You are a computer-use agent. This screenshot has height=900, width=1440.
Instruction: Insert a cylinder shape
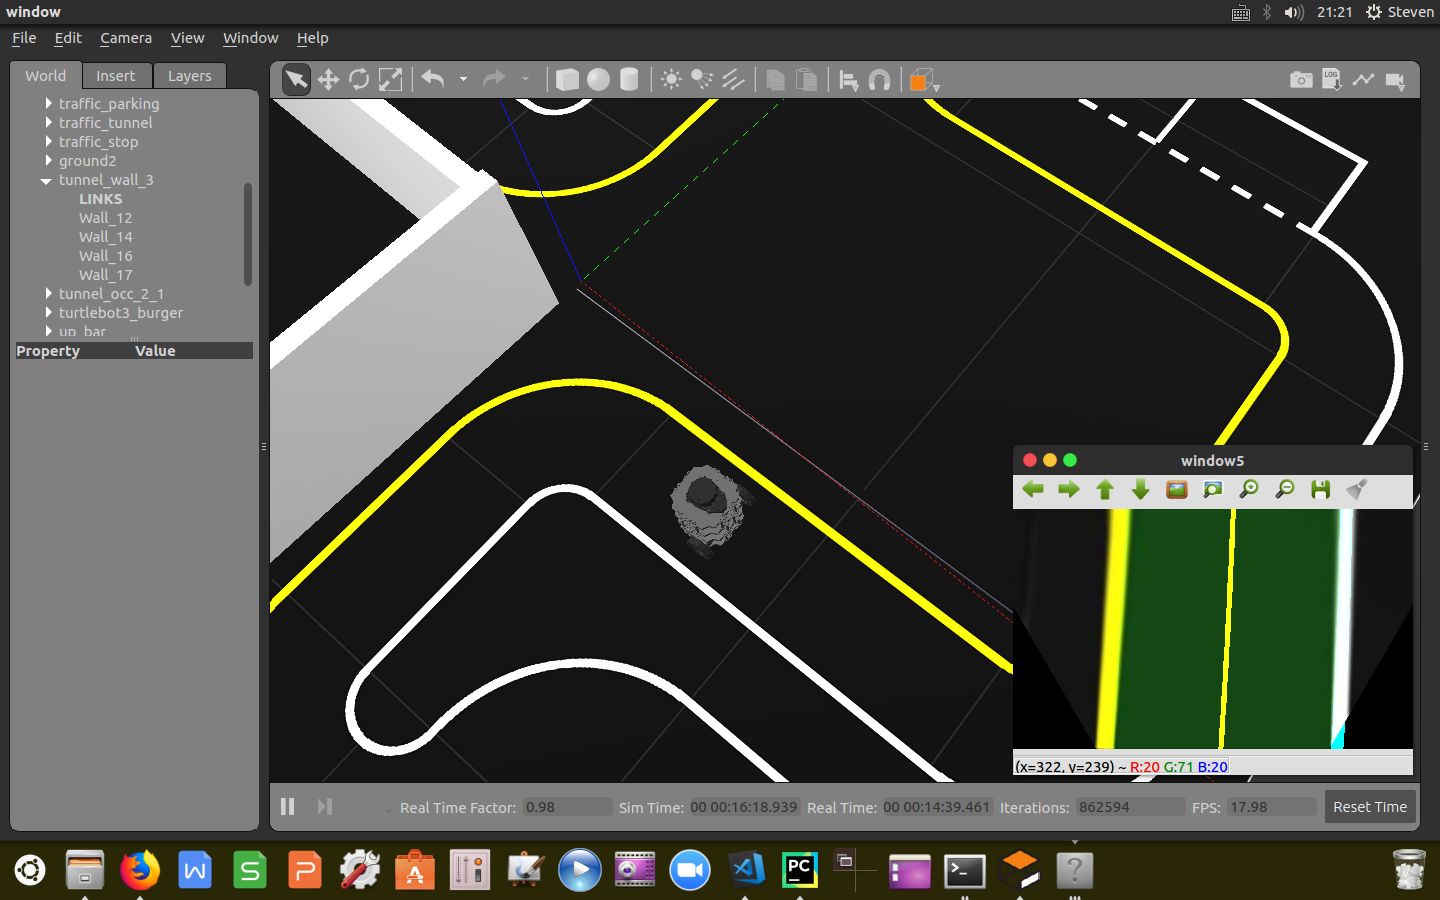point(629,80)
